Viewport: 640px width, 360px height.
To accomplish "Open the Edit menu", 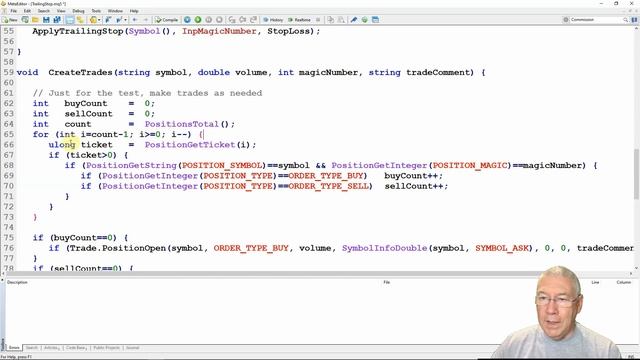I will coord(27,11).
